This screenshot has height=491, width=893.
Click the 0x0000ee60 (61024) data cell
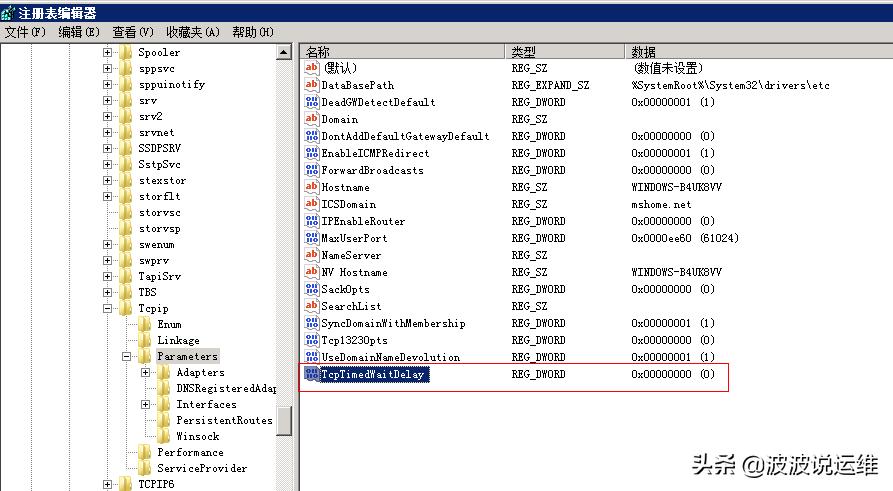[685, 238]
